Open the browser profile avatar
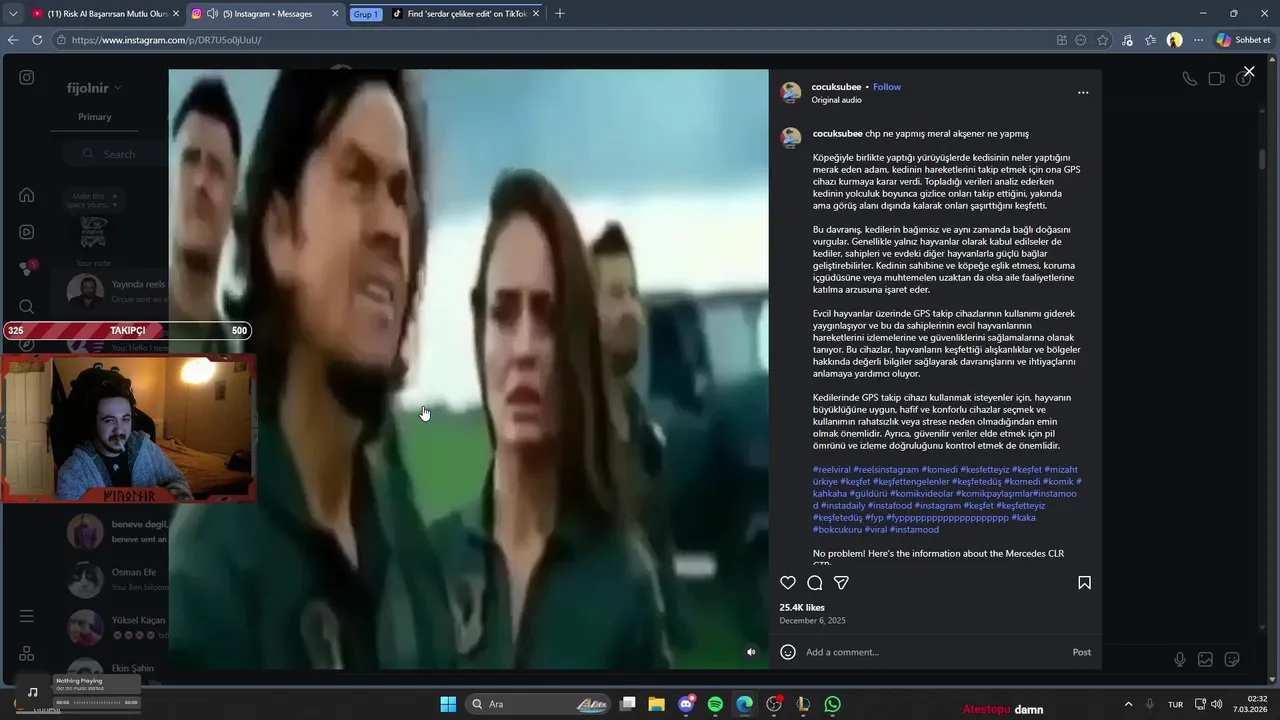Screen dimensions: 1280x720 pyautogui.click(x=1174, y=40)
